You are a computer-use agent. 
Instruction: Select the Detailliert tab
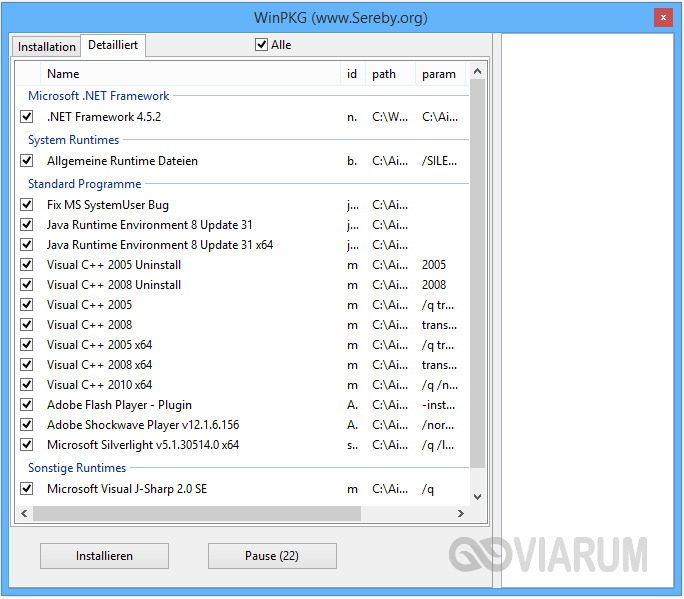pos(113,45)
